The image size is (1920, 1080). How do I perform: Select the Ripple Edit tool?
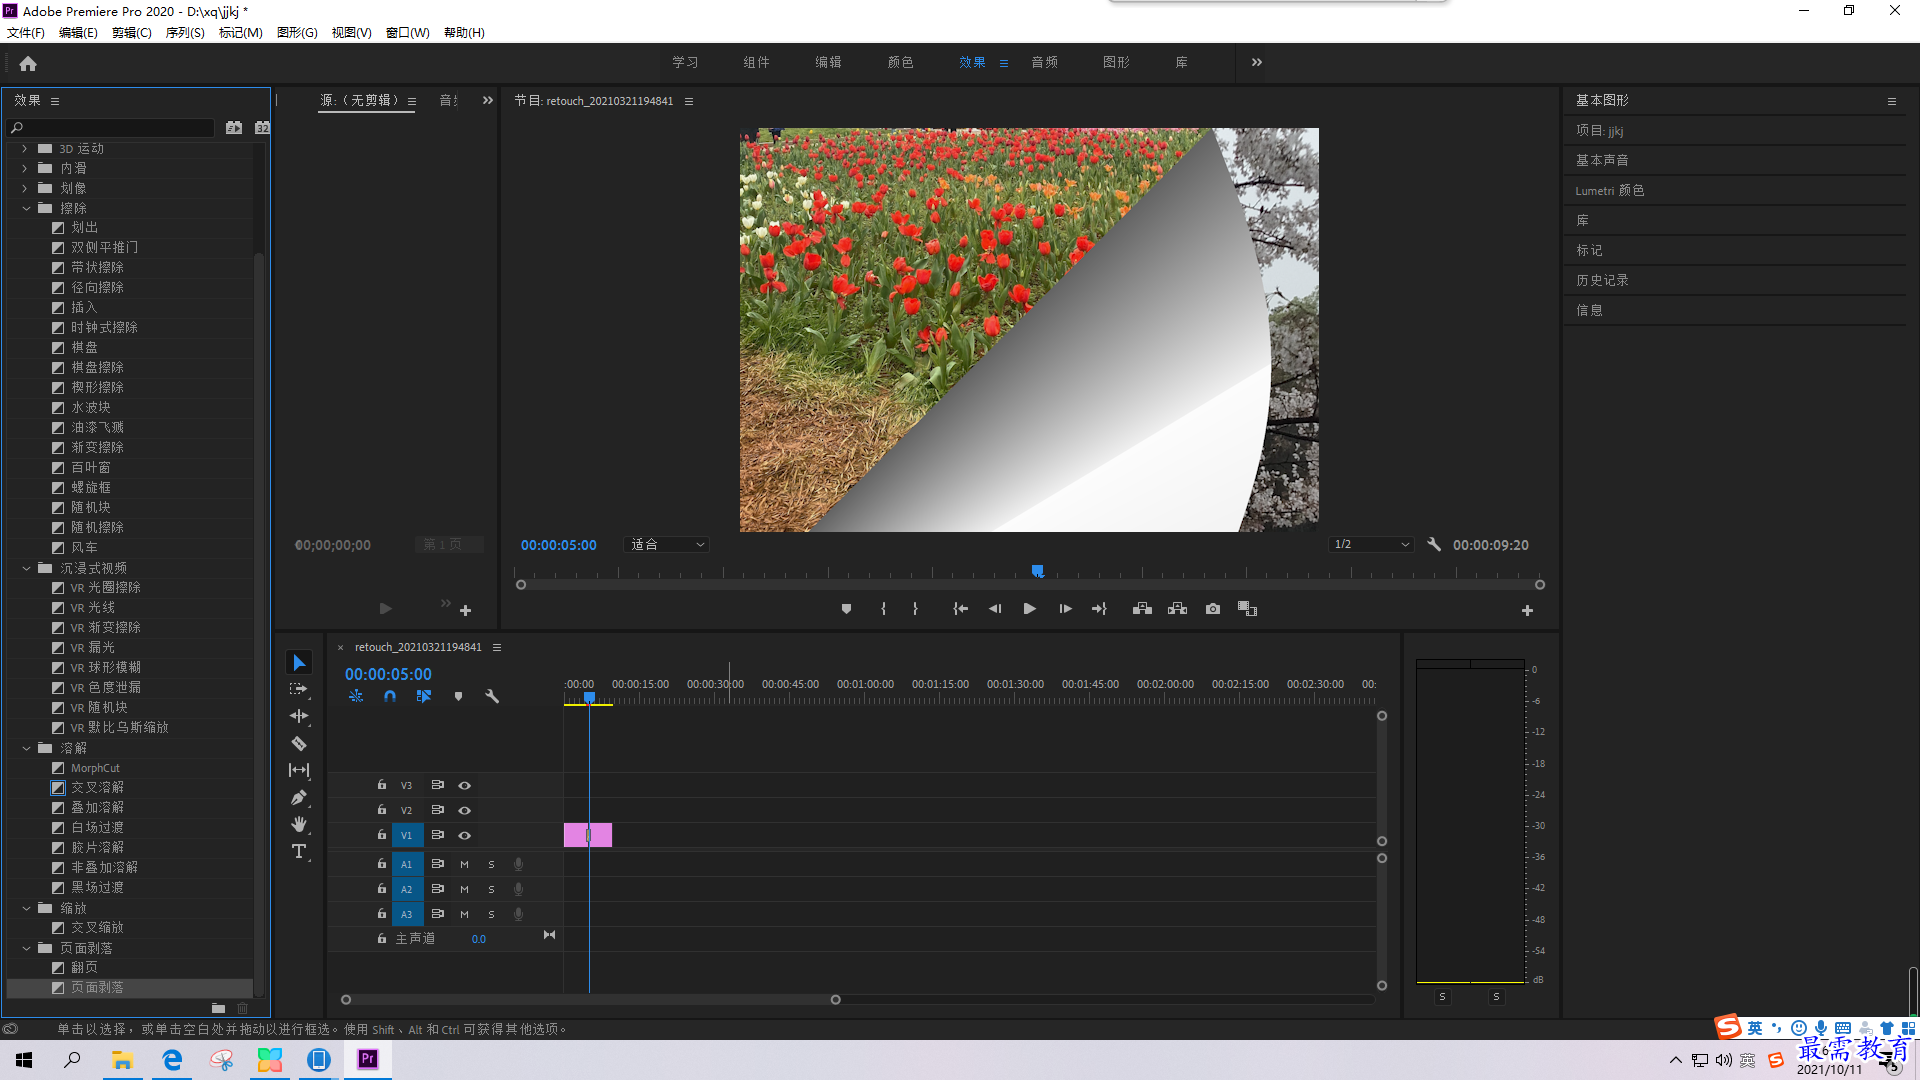pyautogui.click(x=299, y=716)
